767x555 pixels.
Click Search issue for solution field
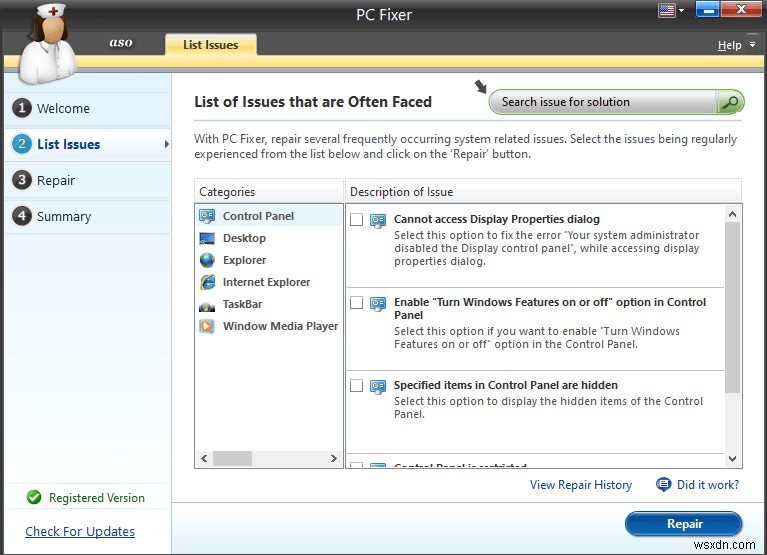click(603, 102)
